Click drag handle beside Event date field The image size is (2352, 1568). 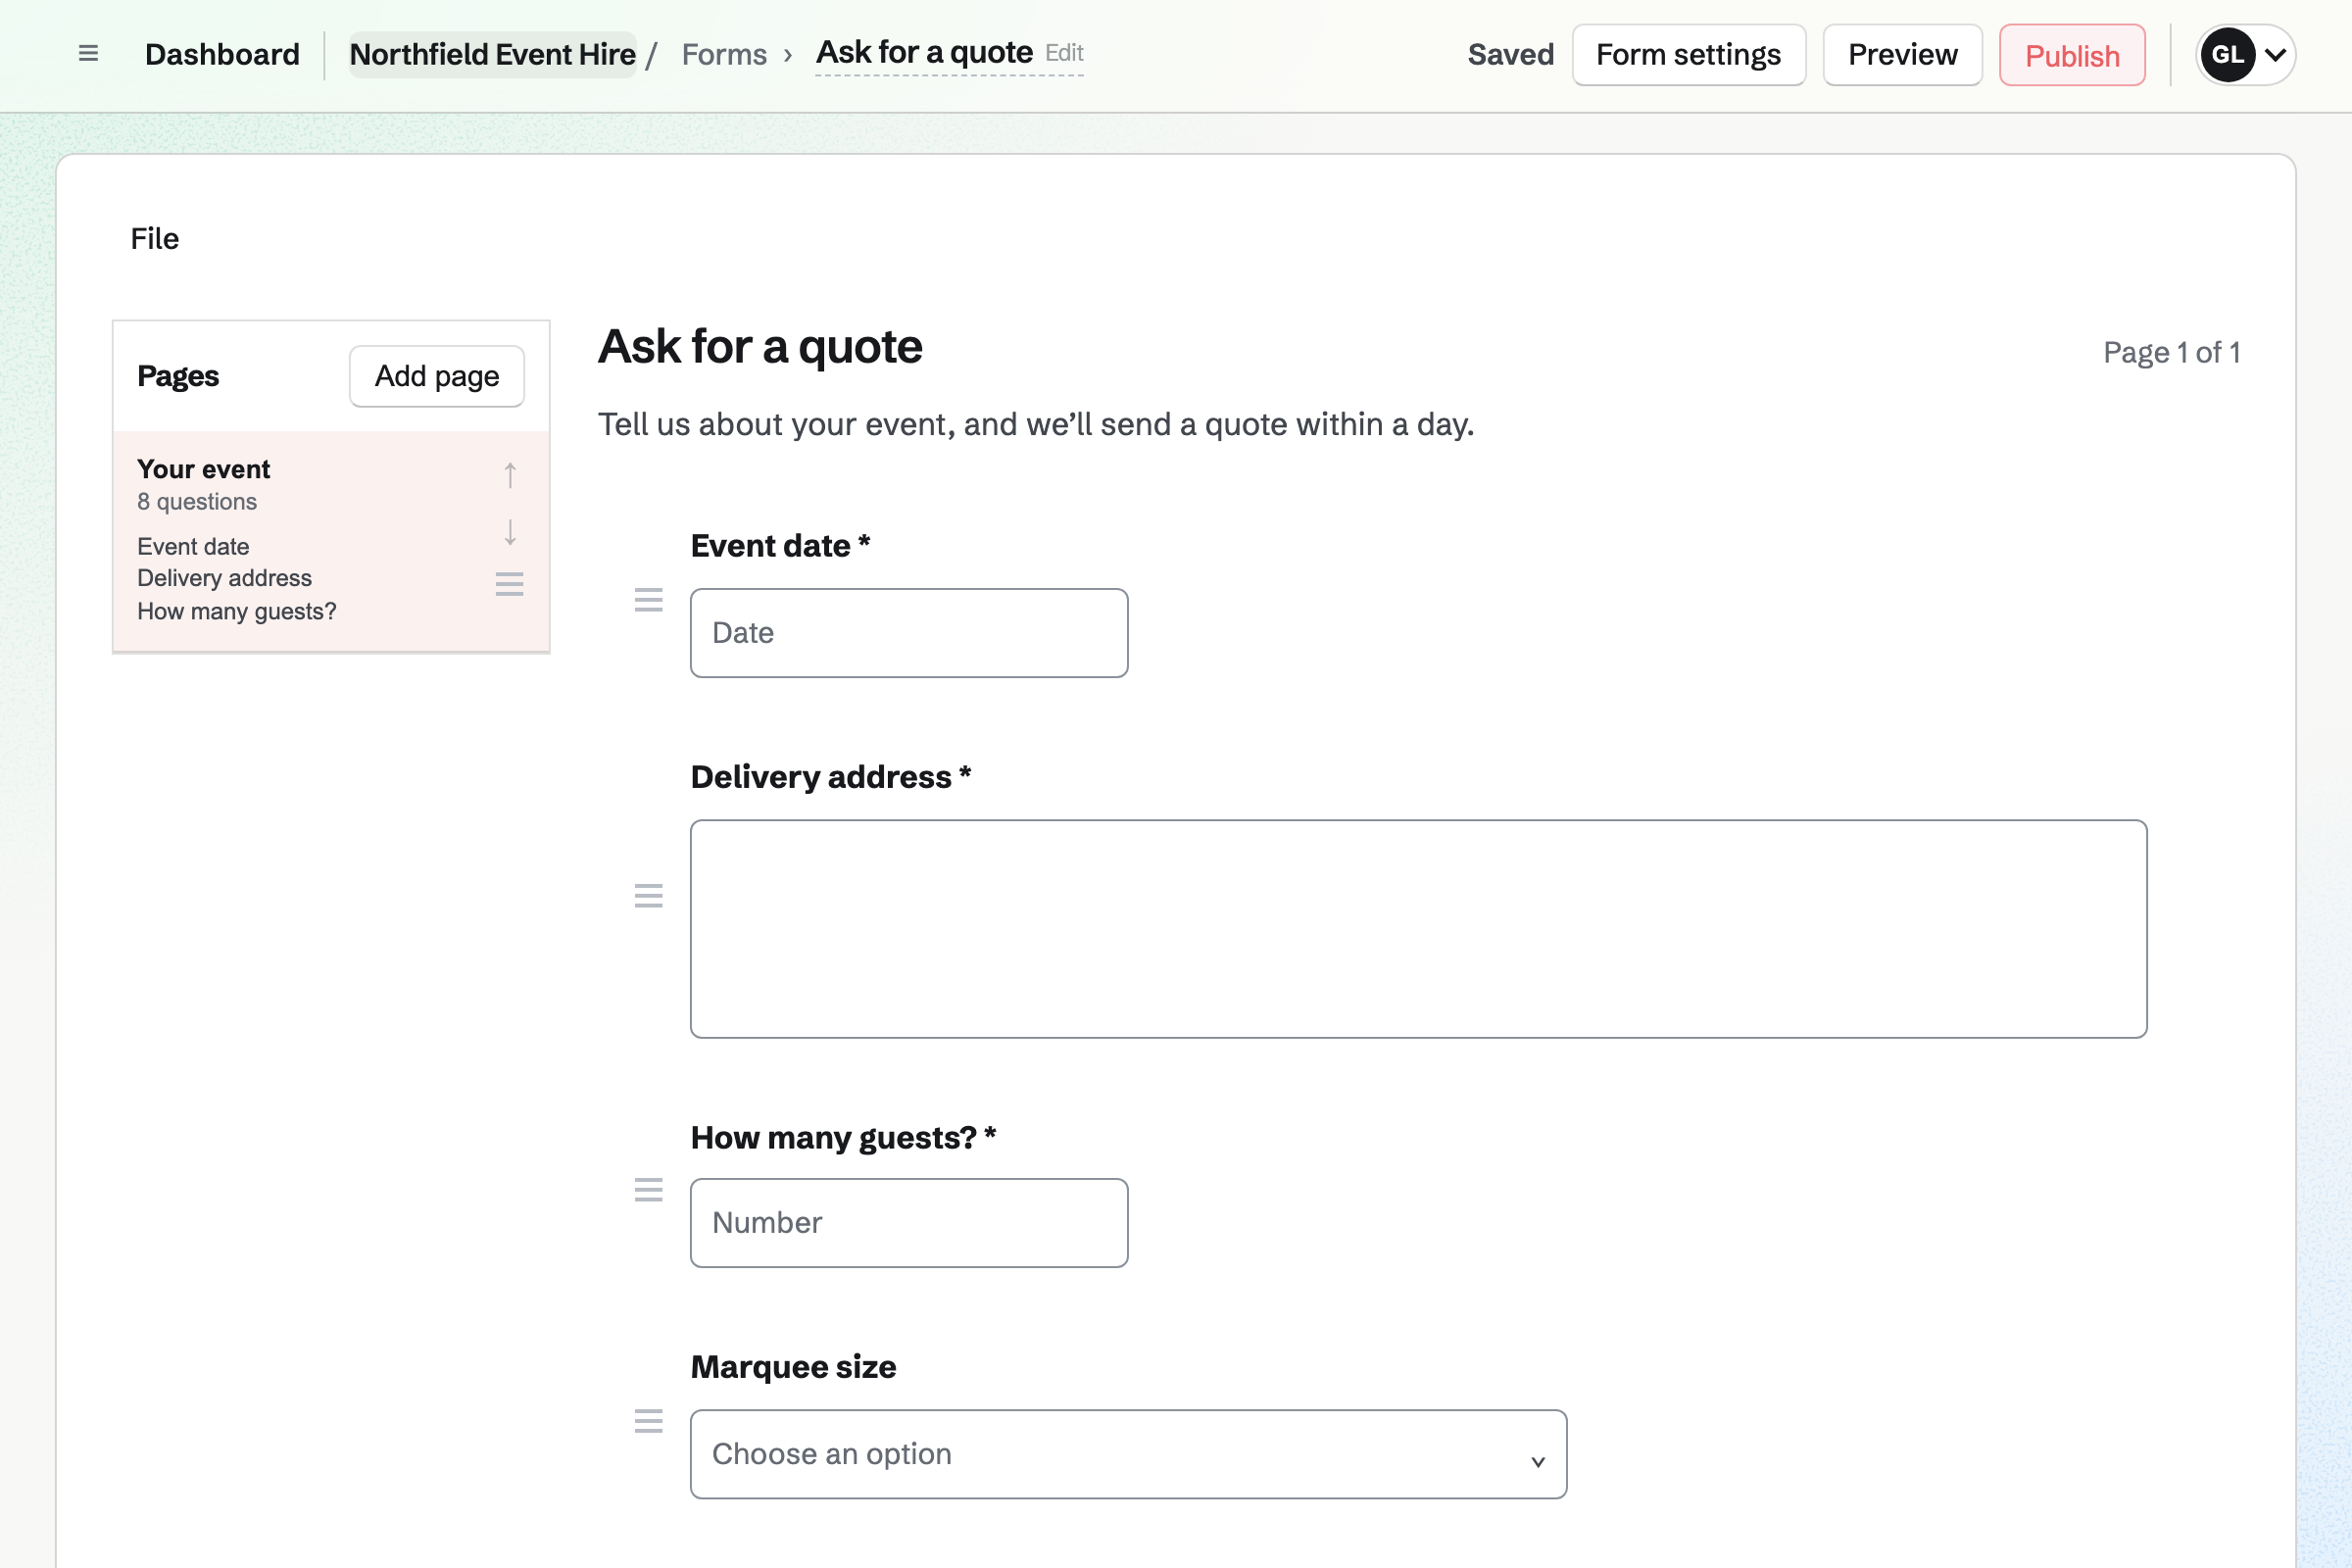[x=649, y=600]
